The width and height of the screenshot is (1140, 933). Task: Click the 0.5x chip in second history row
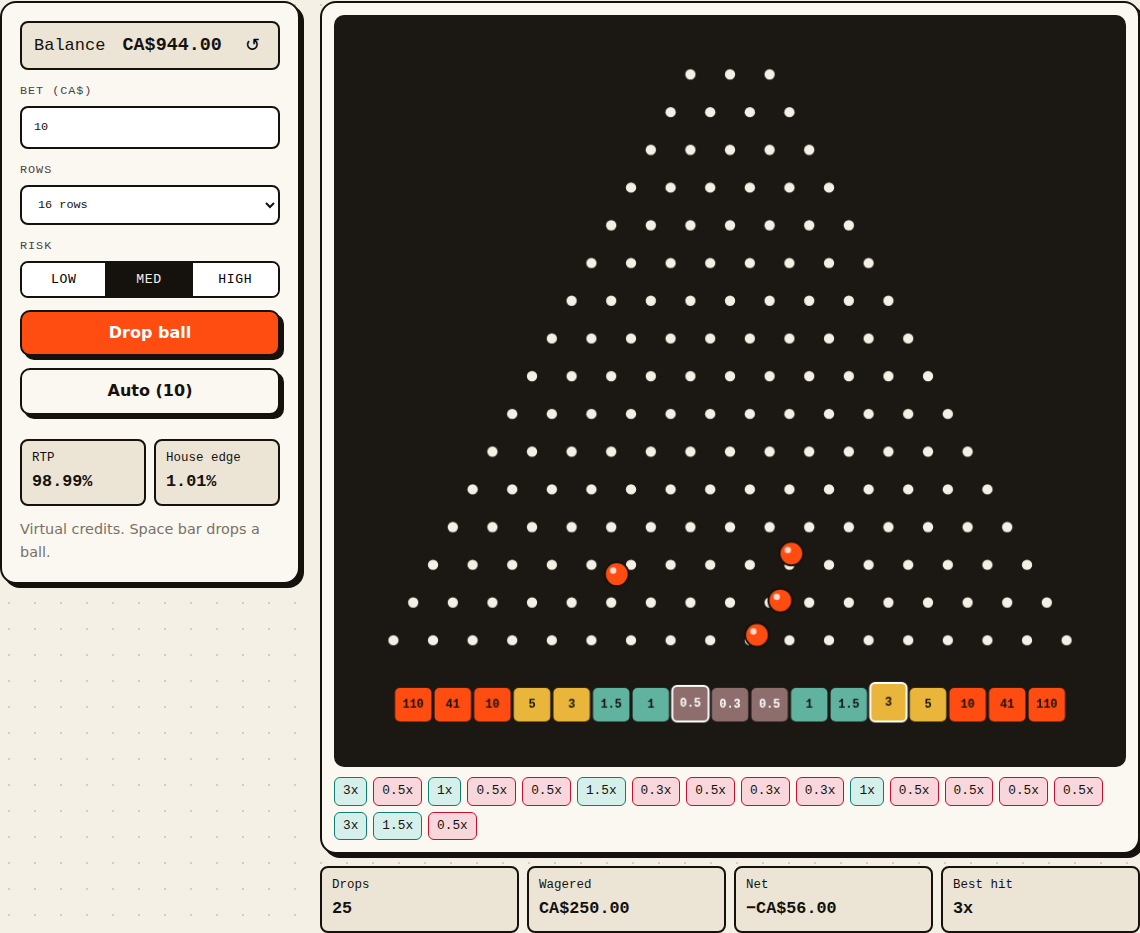point(452,825)
